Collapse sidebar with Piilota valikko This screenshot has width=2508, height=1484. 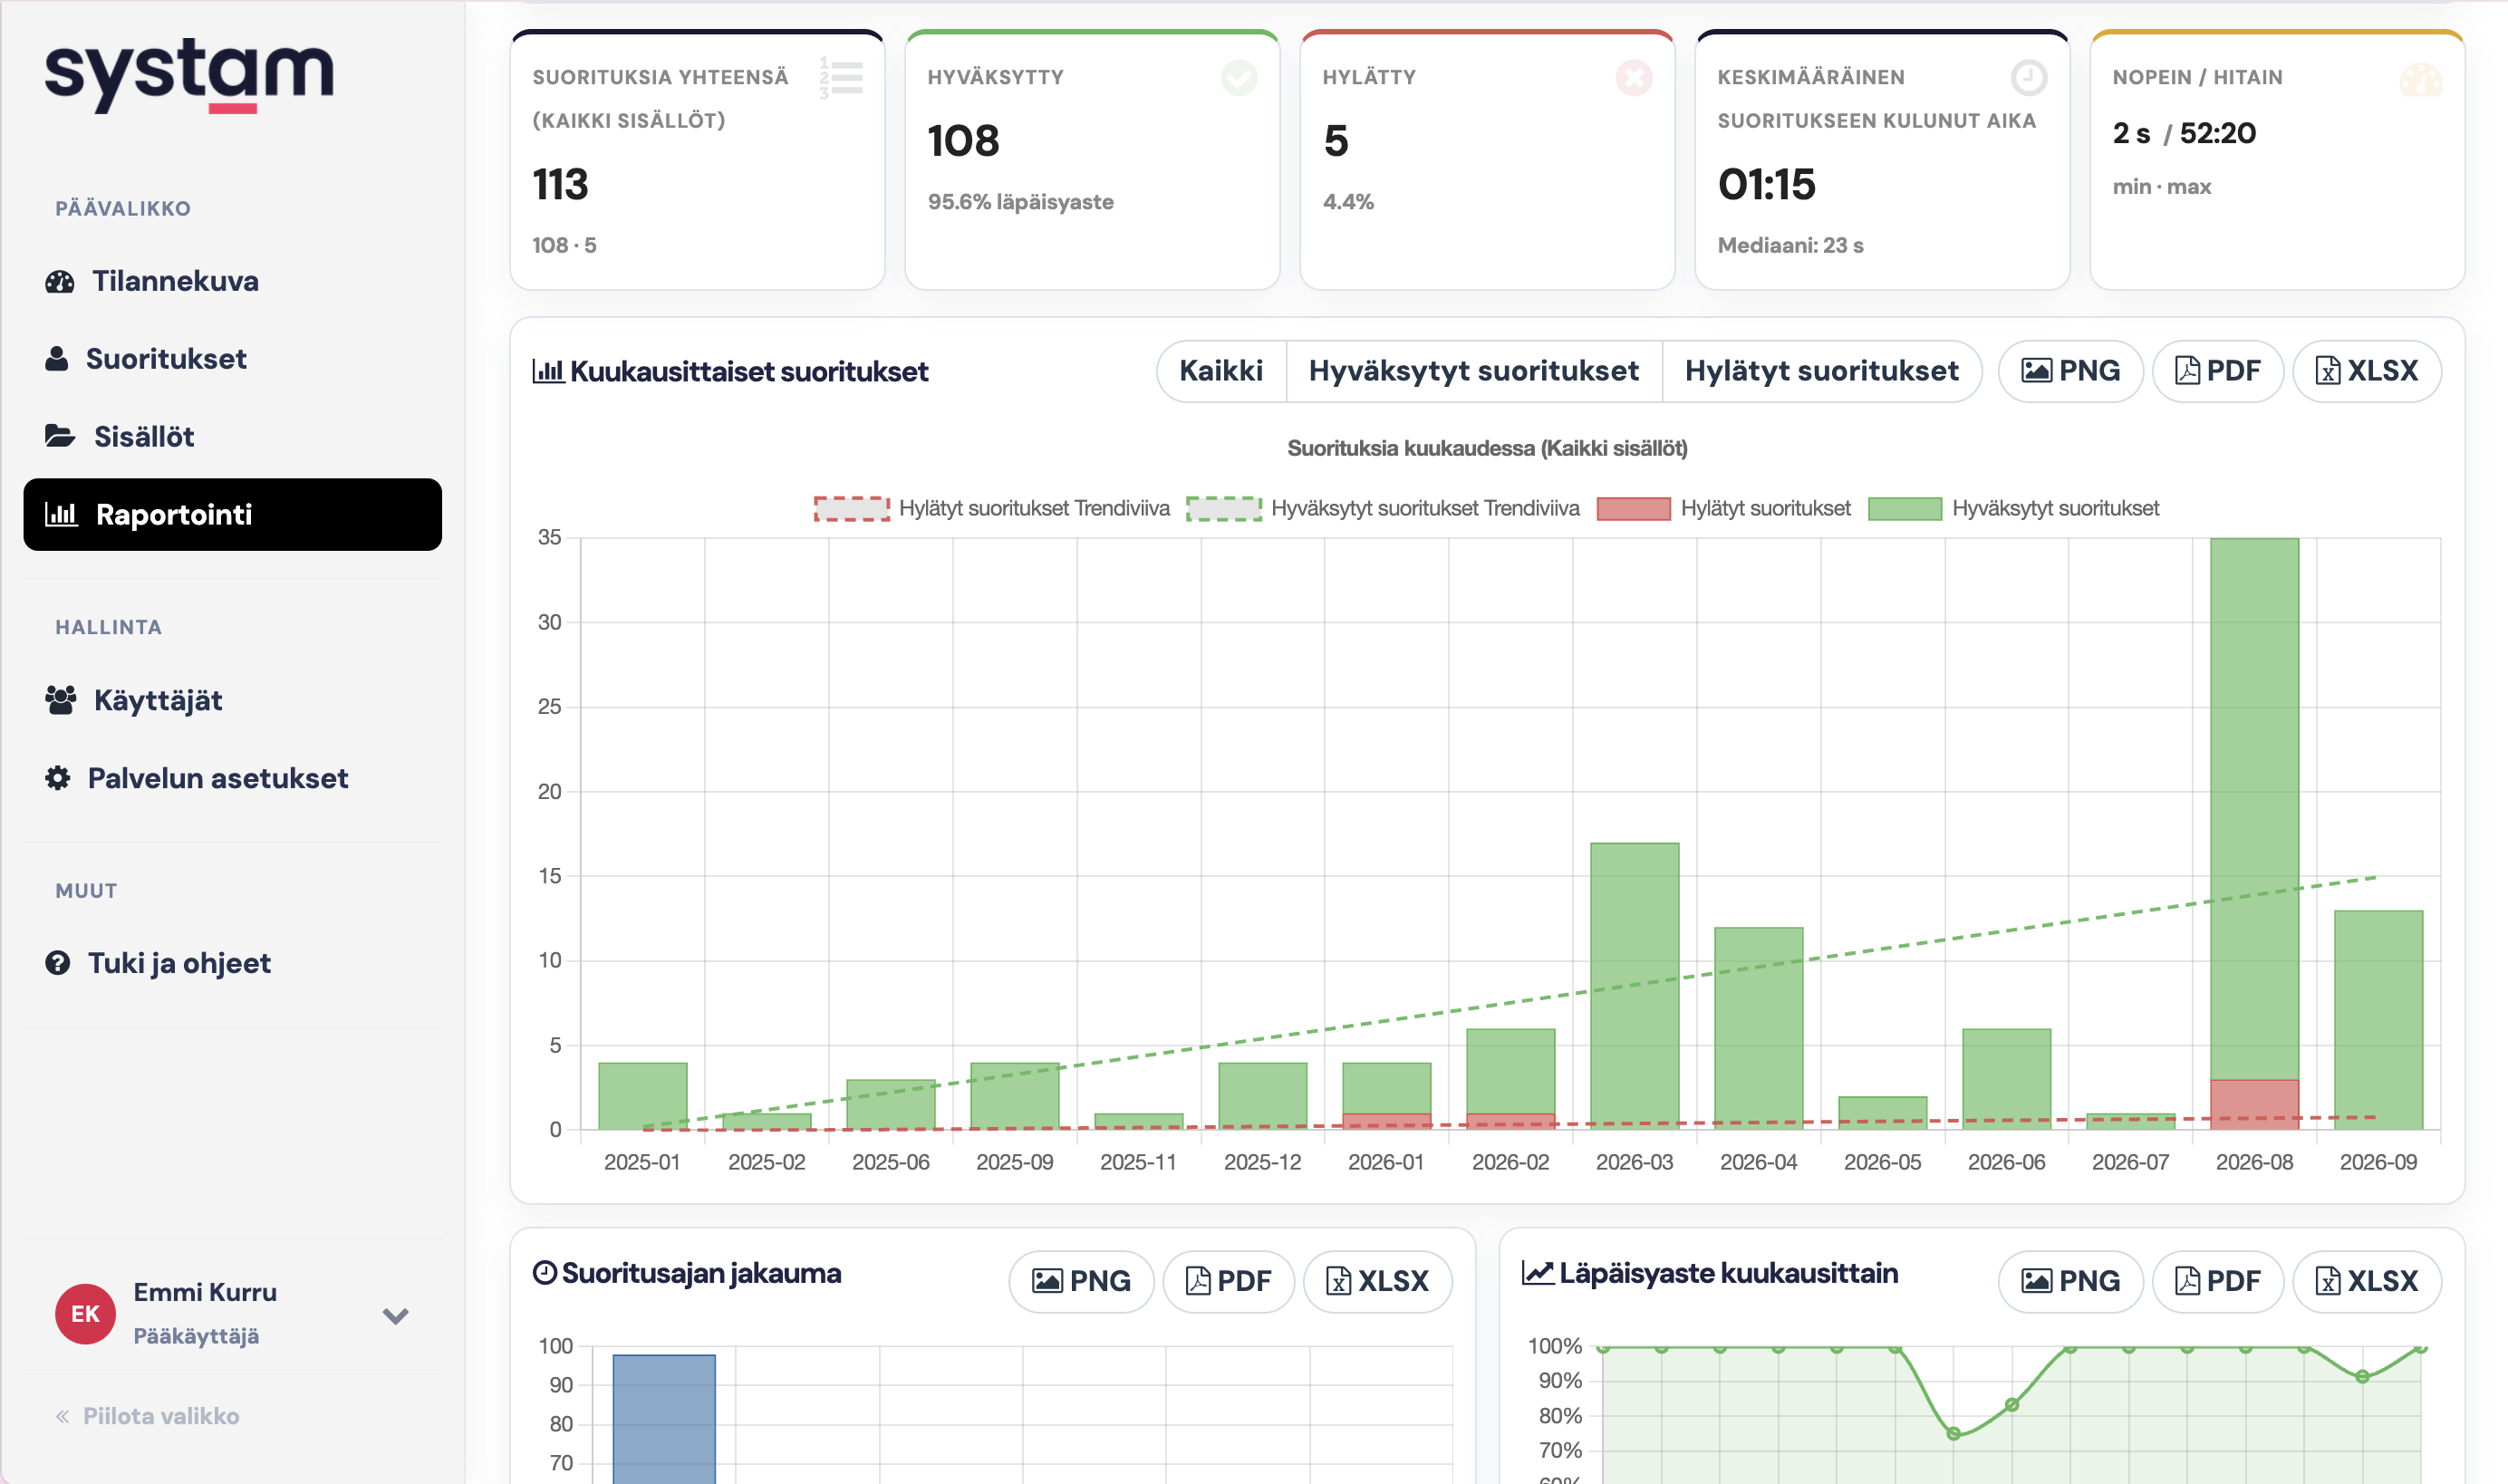coord(147,1416)
